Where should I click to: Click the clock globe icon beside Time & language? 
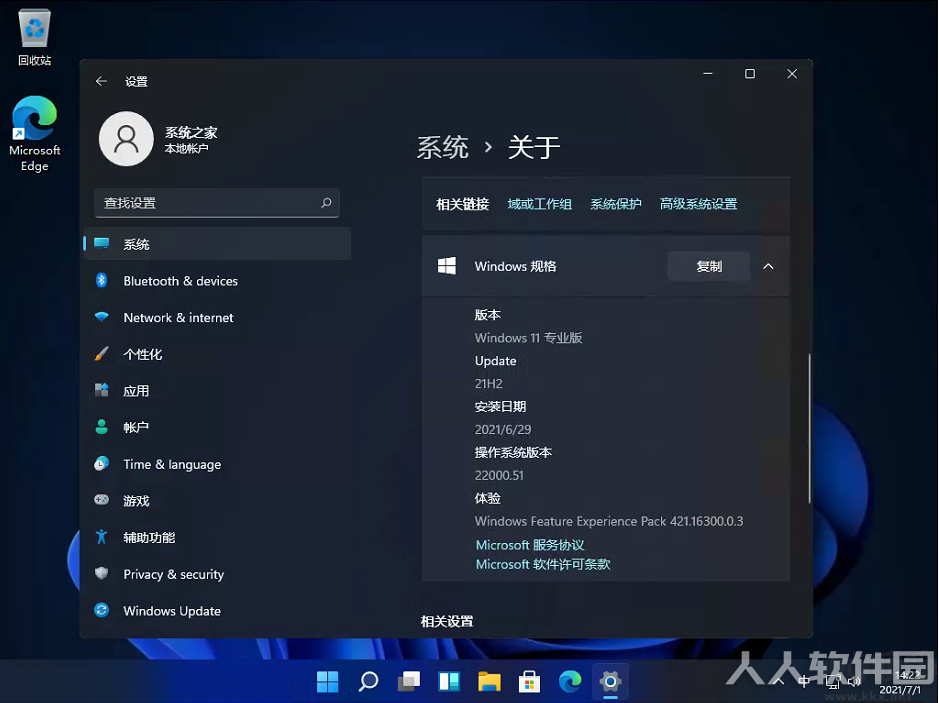tap(101, 463)
